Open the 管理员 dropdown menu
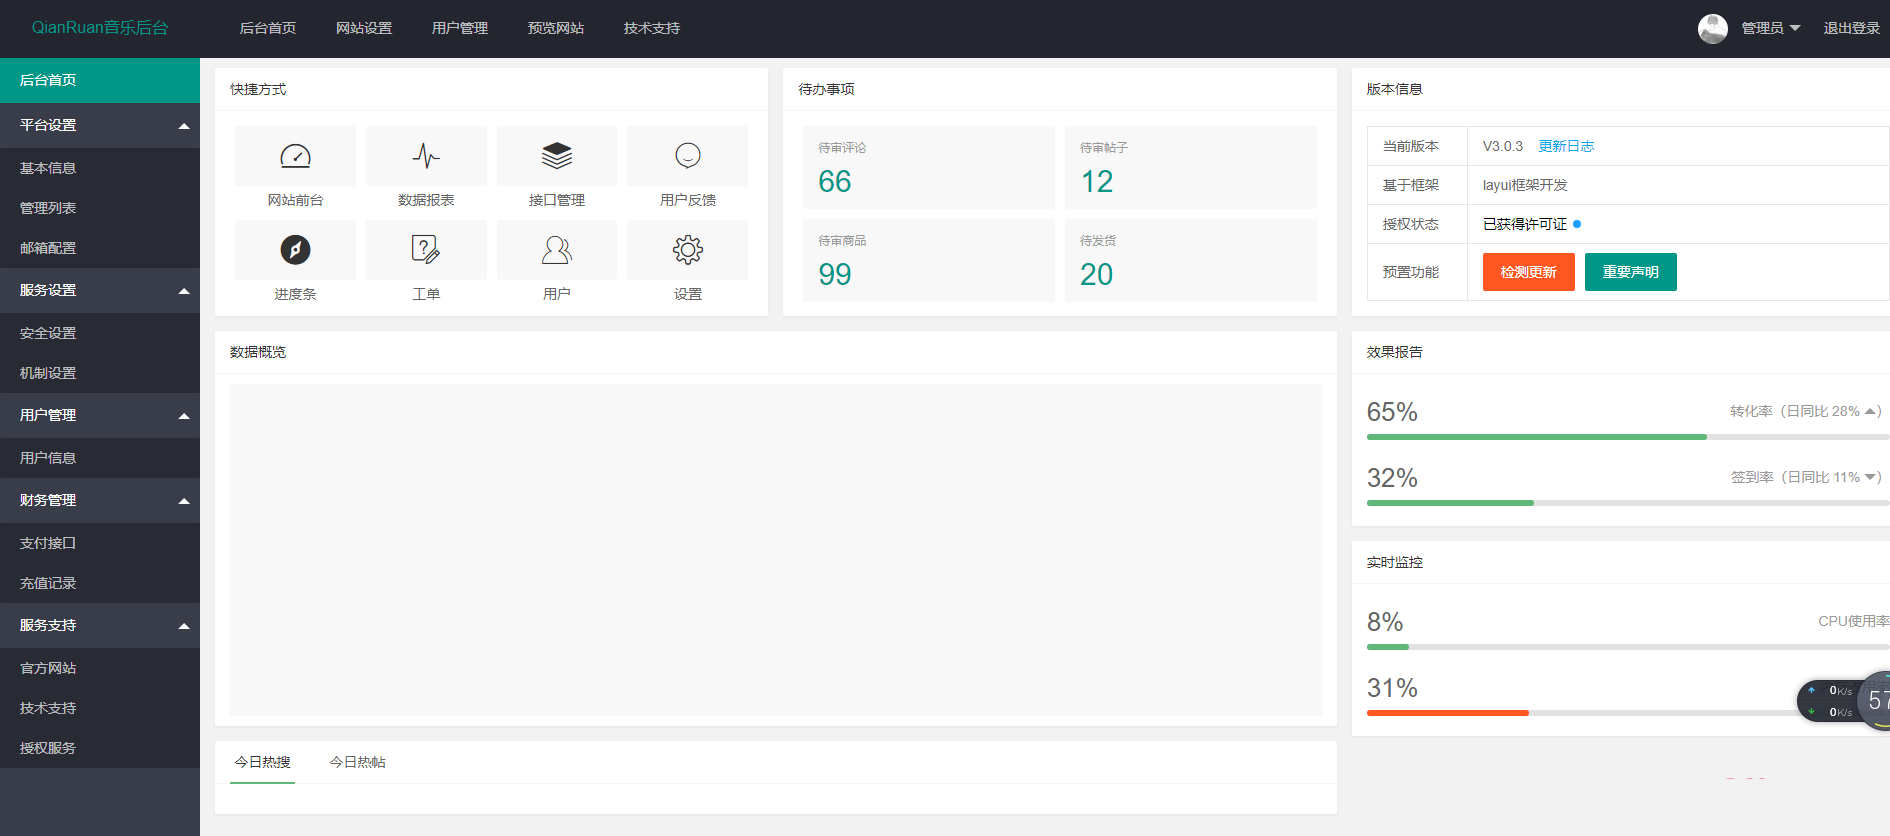This screenshot has width=1890, height=836. coord(1770,28)
